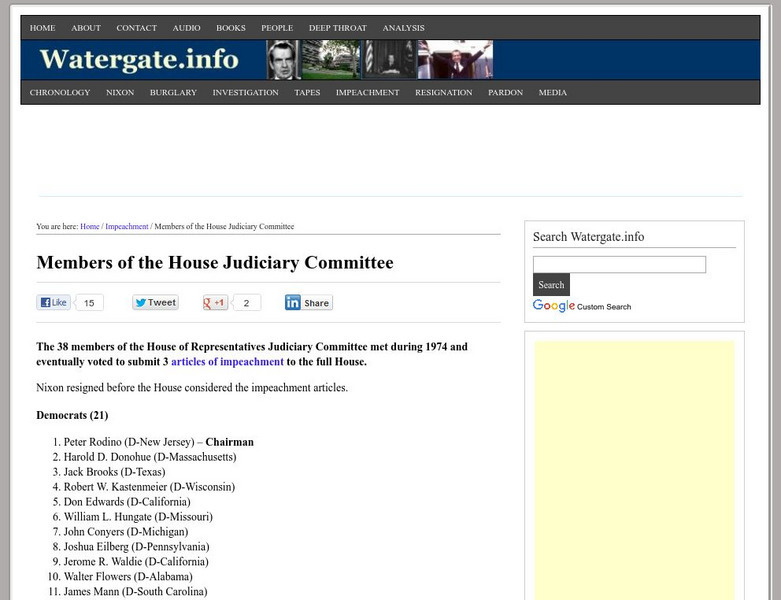
Task: Go to the INVESTIGATION section
Action: tap(246, 93)
